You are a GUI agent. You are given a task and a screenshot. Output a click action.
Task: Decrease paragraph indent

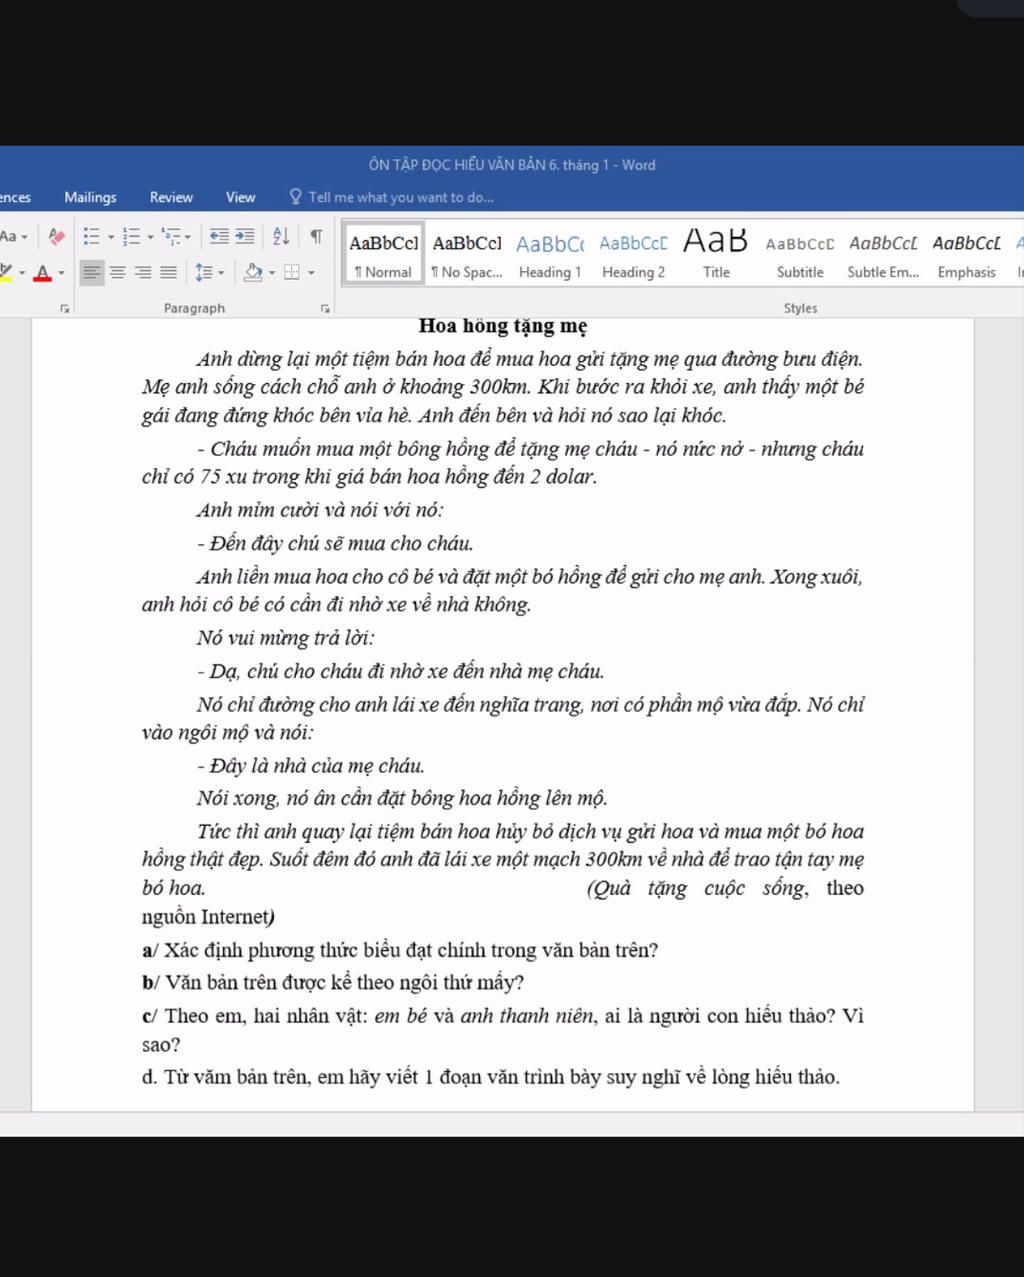pyautogui.click(x=219, y=236)
